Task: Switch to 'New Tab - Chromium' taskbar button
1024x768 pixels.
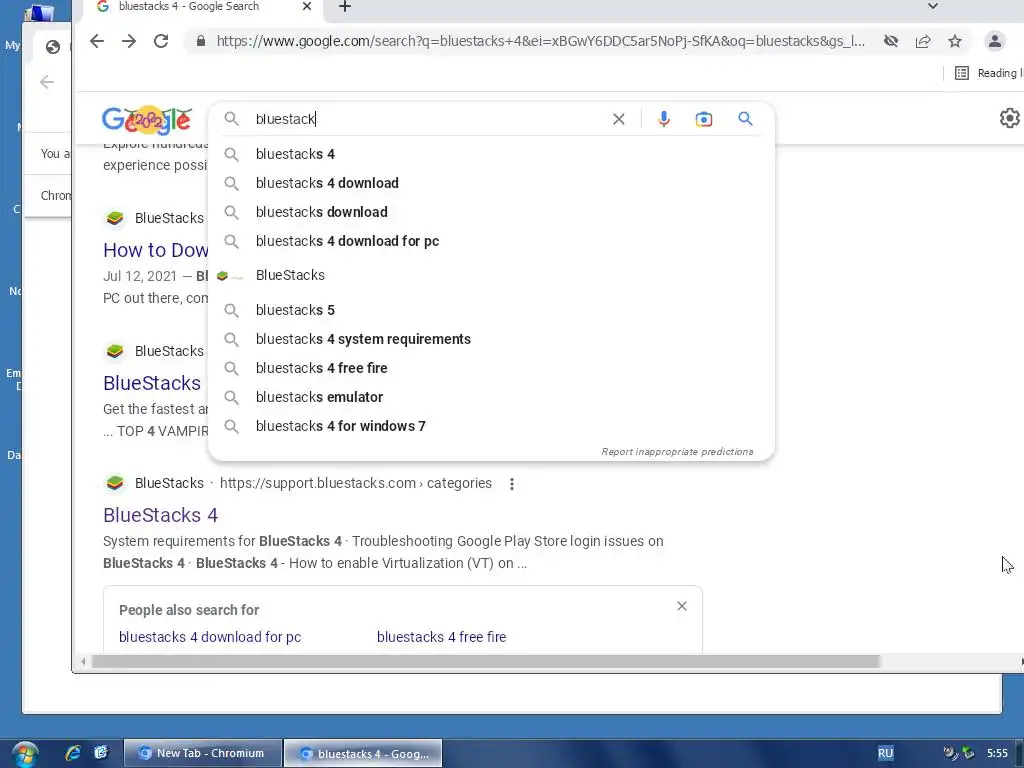Action: click(x=202, y=753)
